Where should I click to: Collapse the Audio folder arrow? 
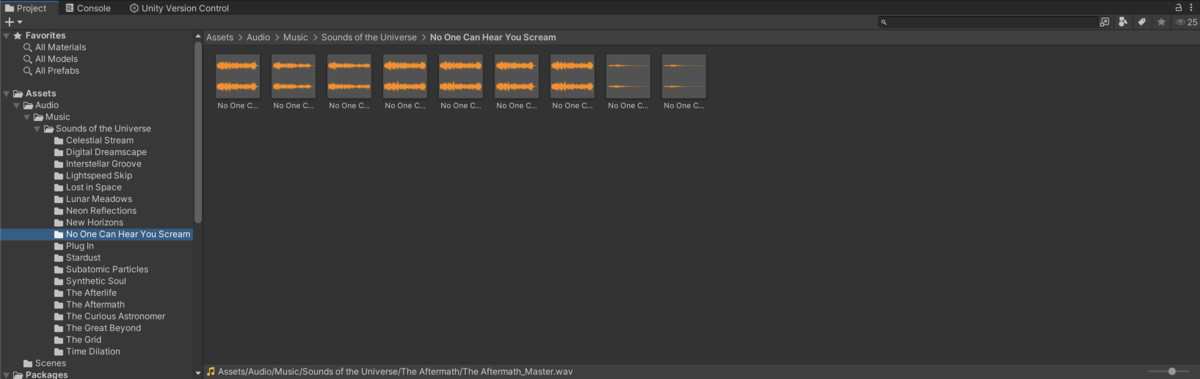[x=16, y=105]
